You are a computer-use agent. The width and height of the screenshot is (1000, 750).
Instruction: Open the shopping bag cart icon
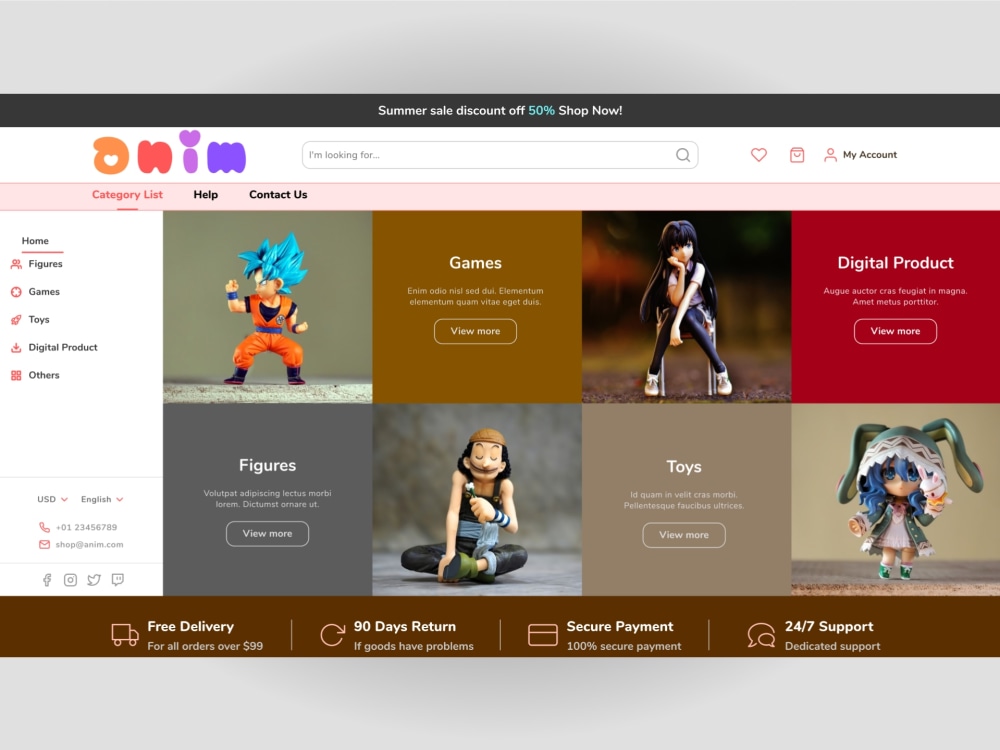(797, 155)
